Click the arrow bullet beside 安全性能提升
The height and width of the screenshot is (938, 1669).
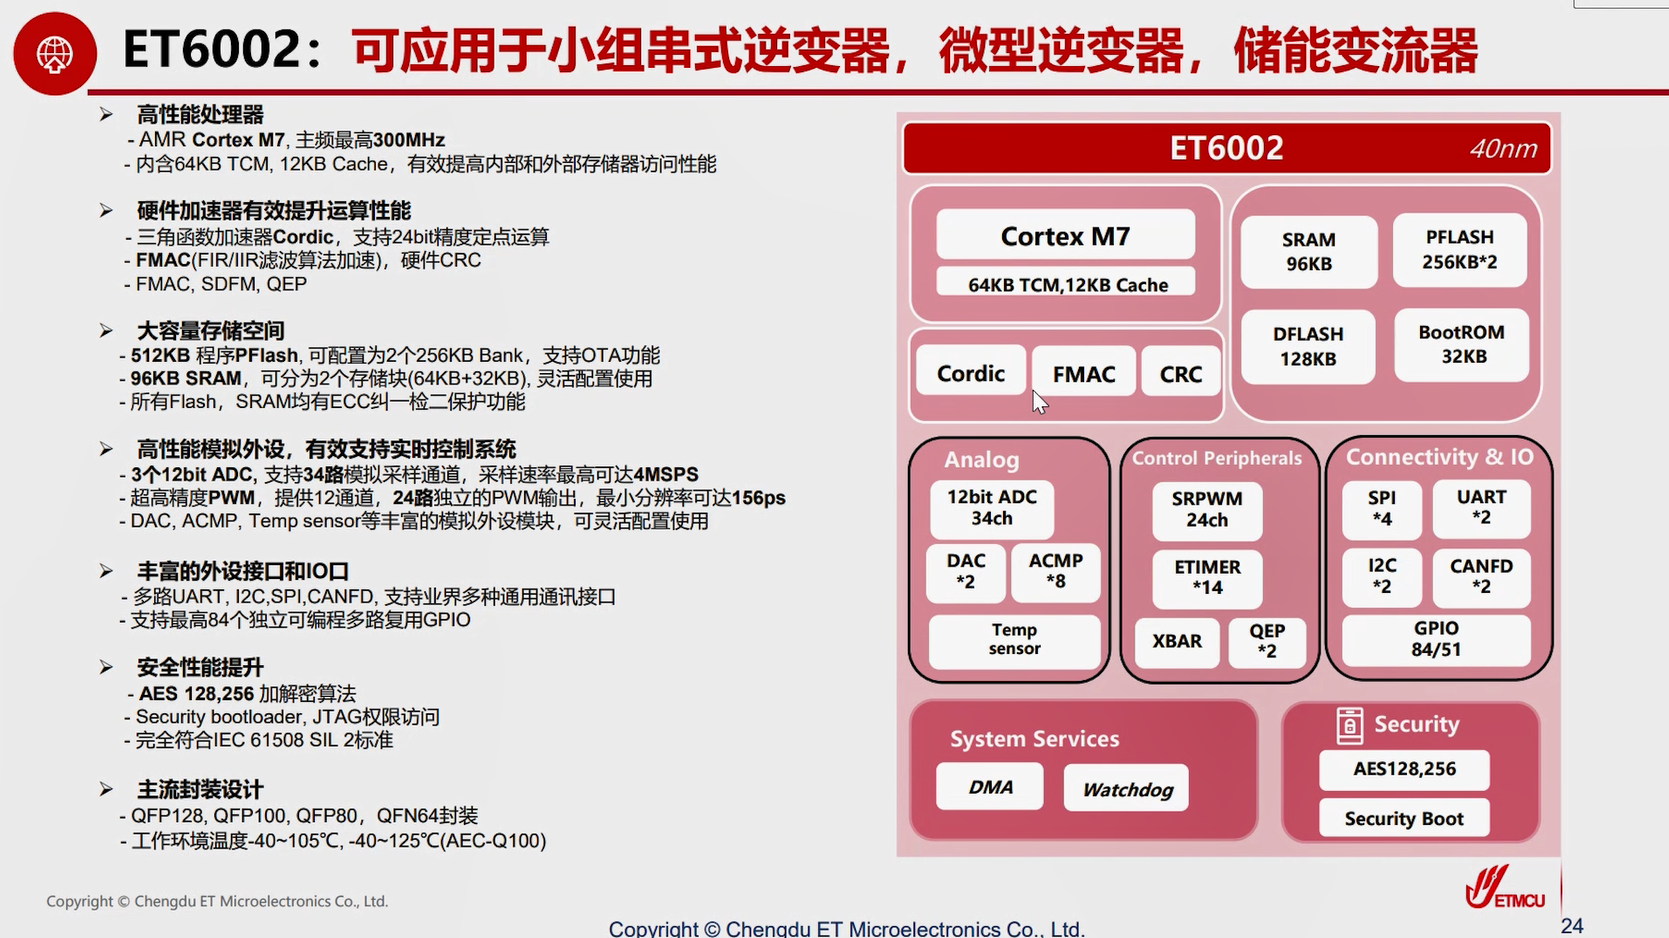(x=106, y=667)
